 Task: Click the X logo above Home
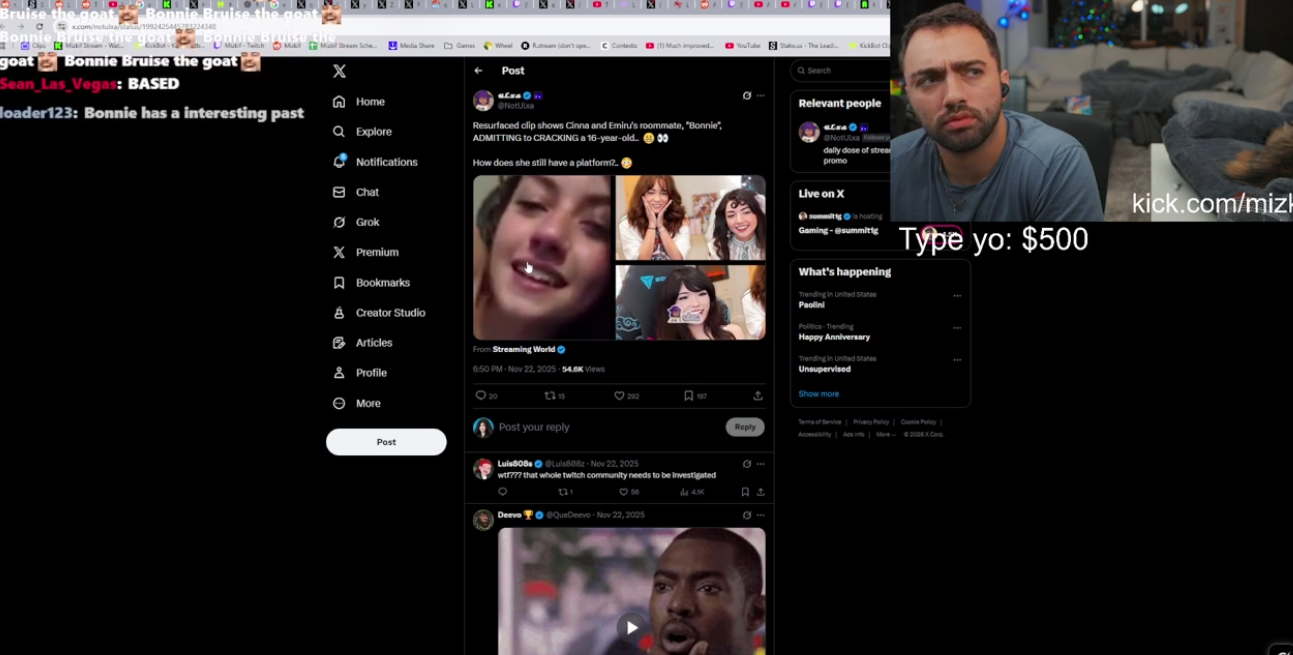339,71
